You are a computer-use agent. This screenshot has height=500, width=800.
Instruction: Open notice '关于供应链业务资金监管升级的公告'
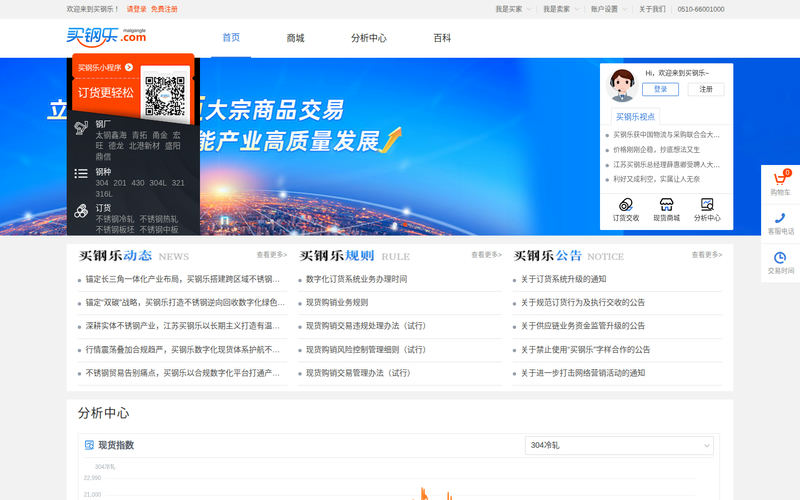tap(583, 326)
